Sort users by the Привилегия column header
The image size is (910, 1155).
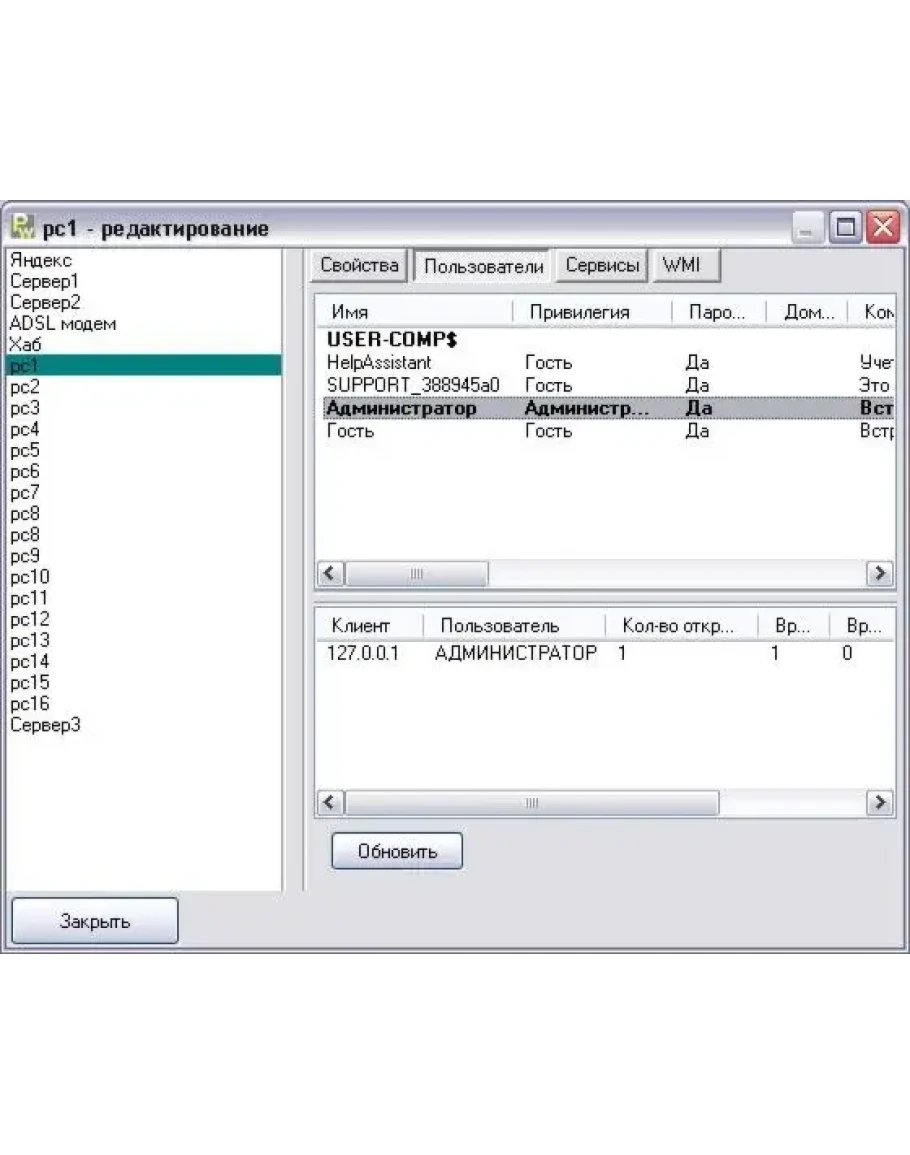coord(579,312)
